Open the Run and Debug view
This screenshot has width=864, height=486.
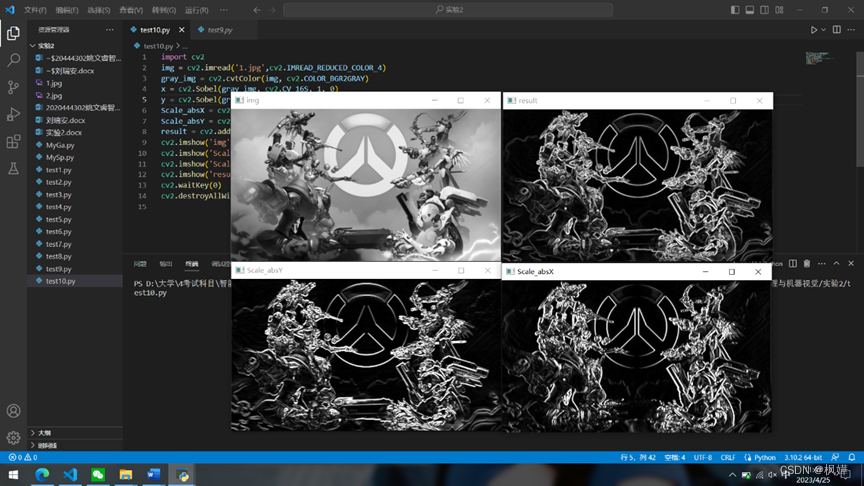(13, 114)
